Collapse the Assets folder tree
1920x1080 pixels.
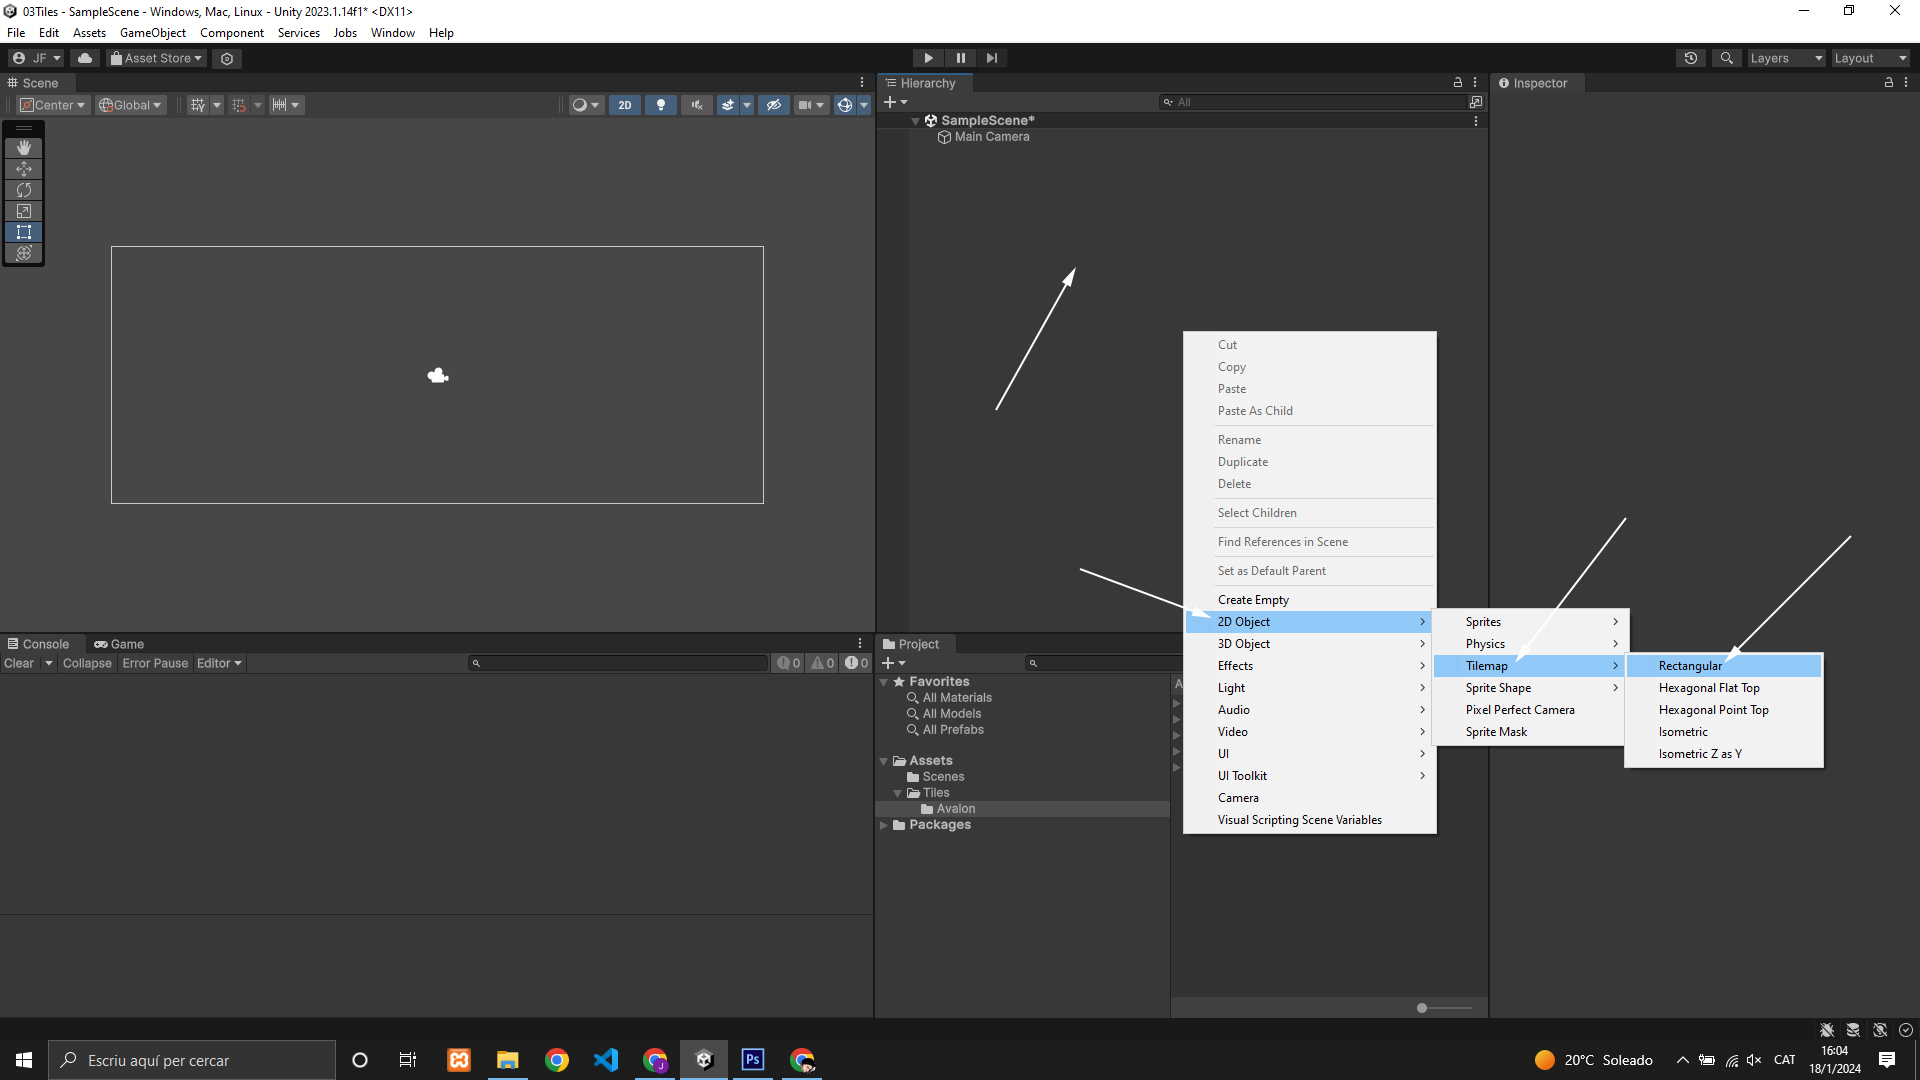(x=884, y=761)
